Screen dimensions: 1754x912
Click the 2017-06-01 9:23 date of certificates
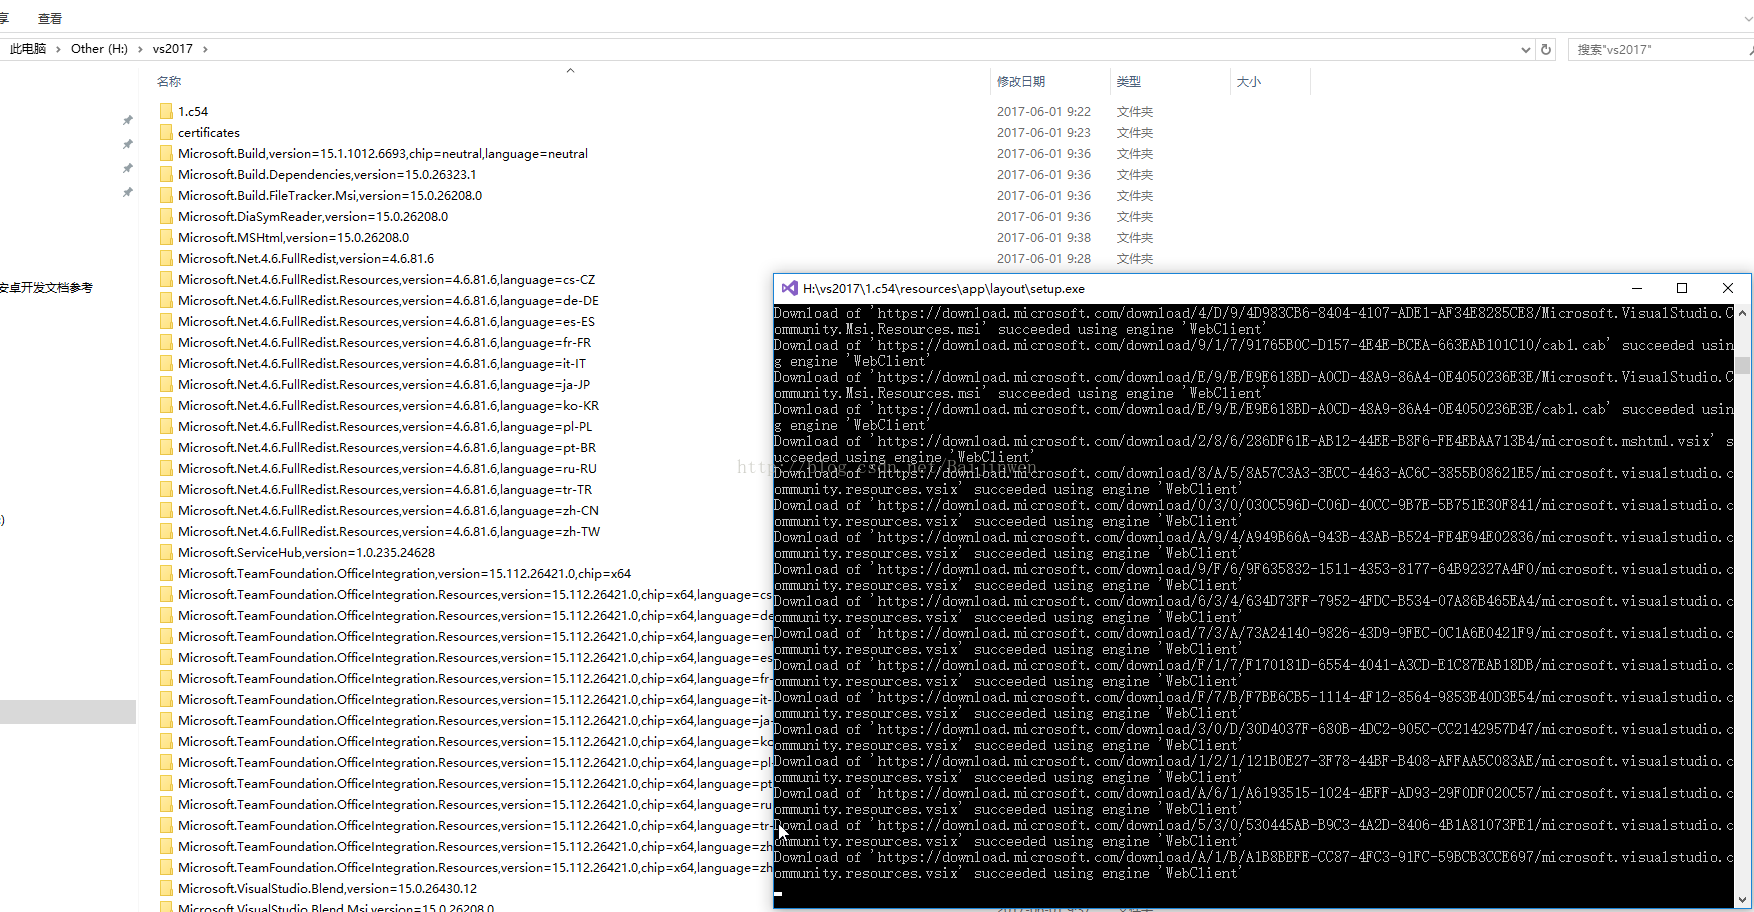1044,132
